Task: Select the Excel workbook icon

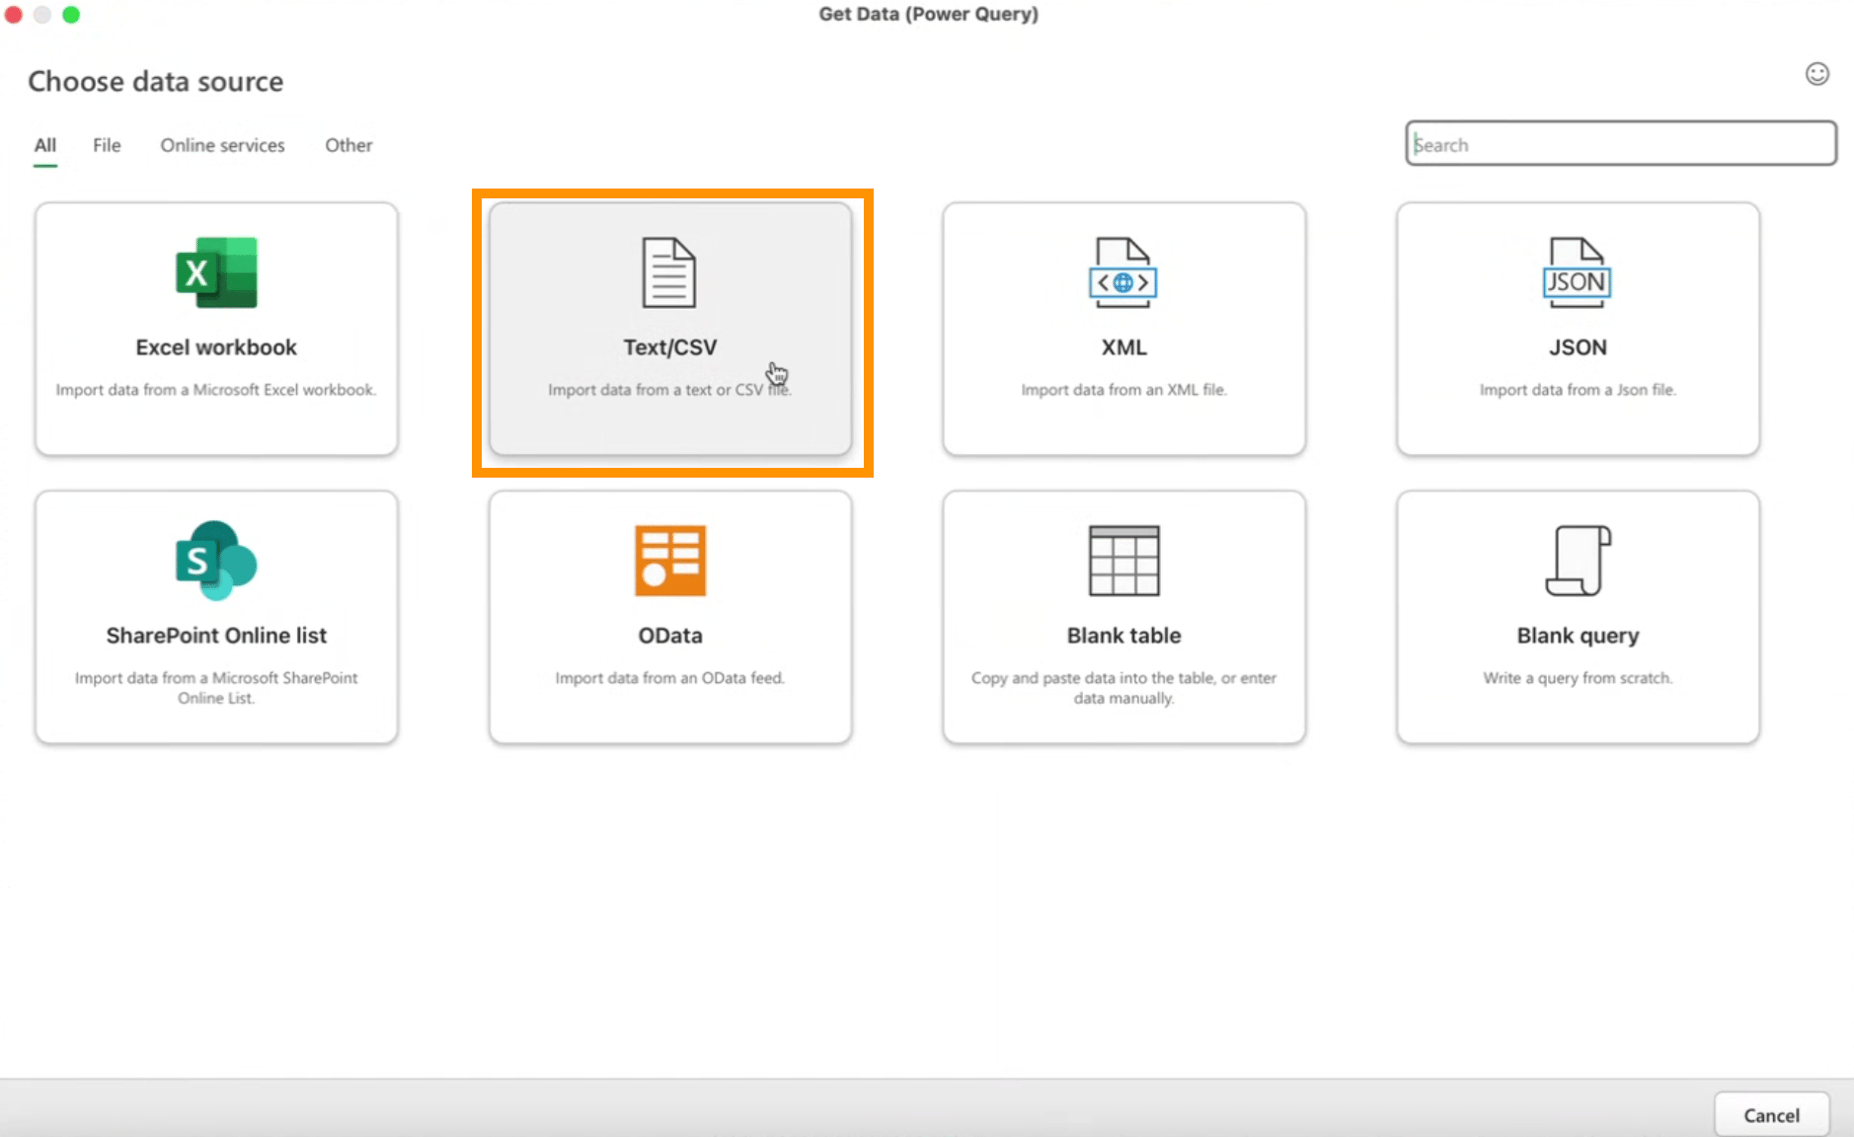Action: click(216, 272)
